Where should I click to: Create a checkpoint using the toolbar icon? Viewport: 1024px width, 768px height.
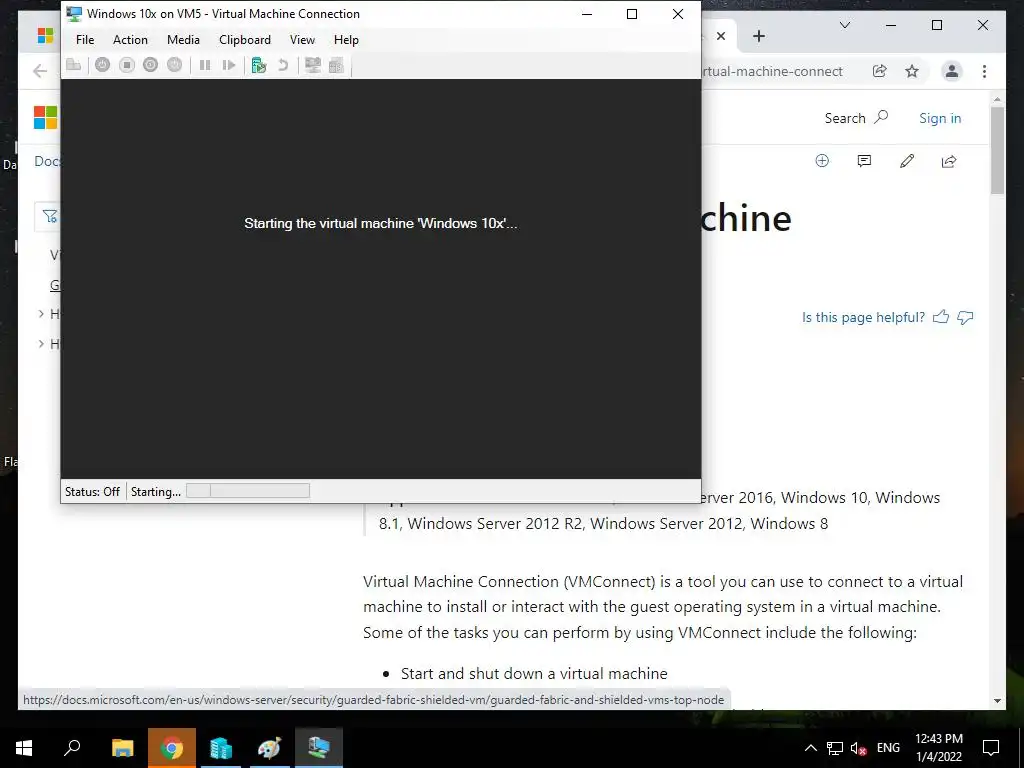point(259,65)
